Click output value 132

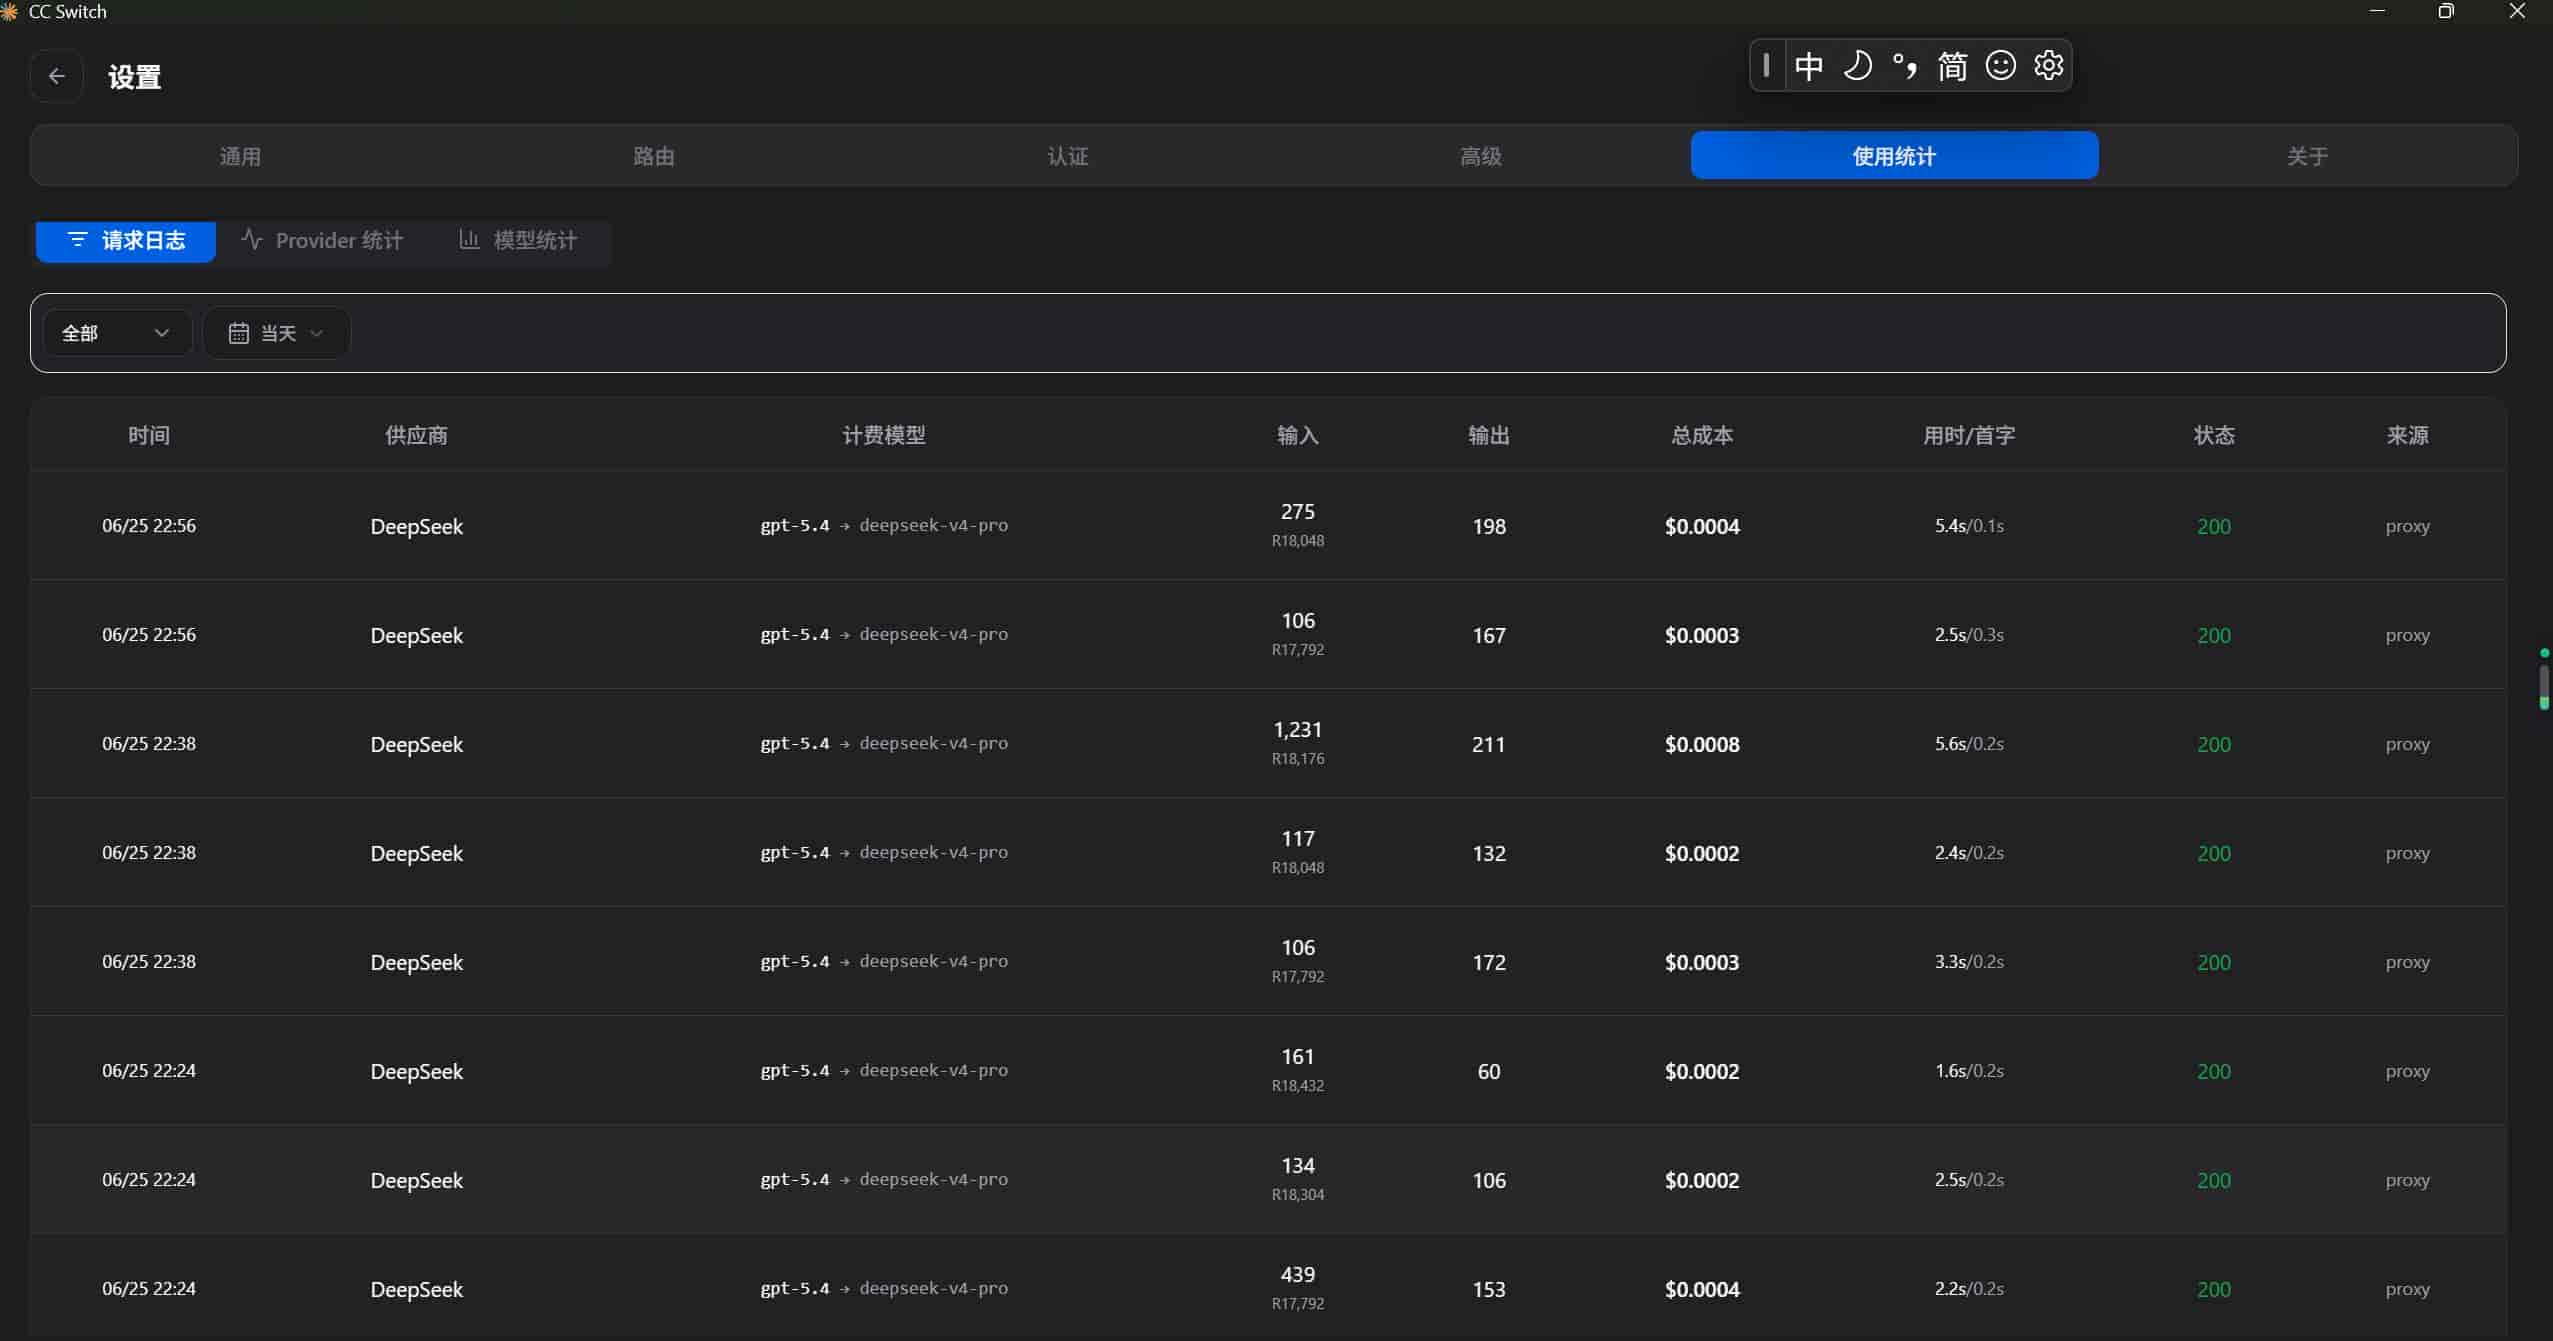coord(1489,854)
